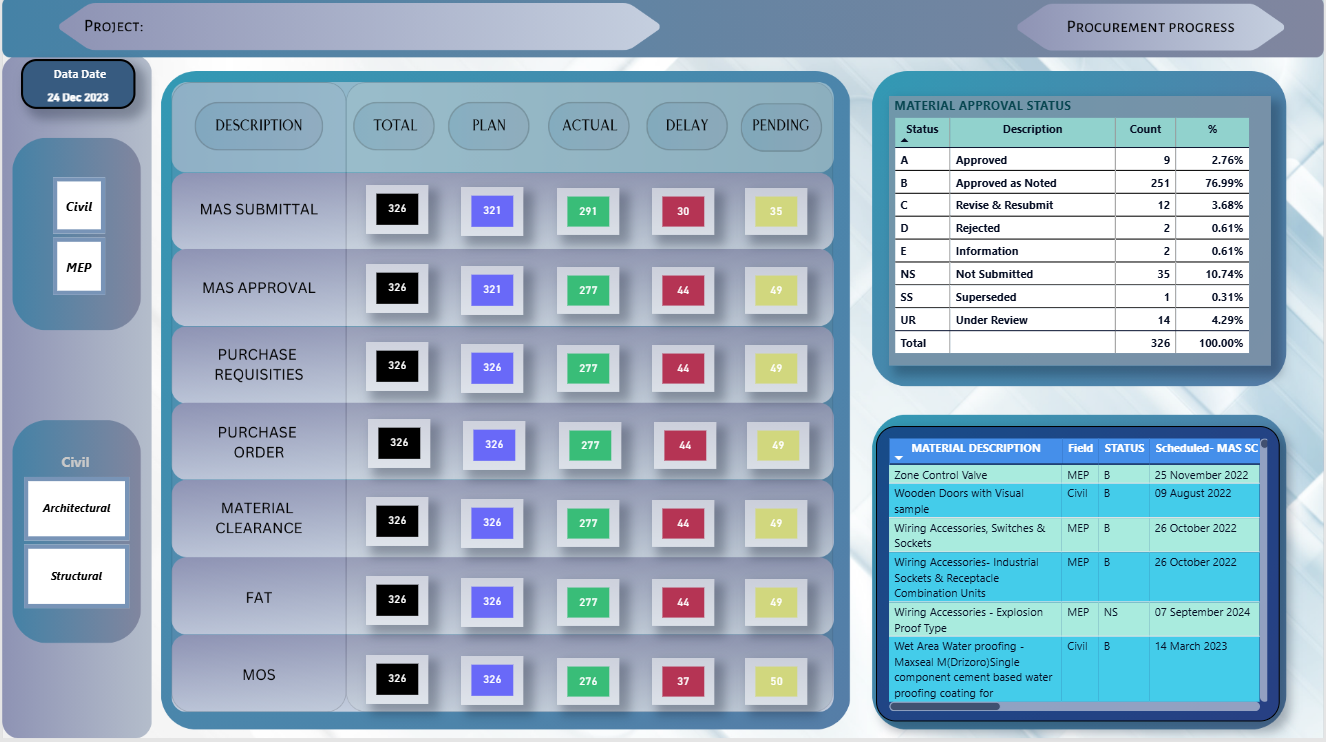Viewport: 1326px width, 742px height.
Task: Select the MAS Submittal total card showing 326
Action: pos(397,210)
